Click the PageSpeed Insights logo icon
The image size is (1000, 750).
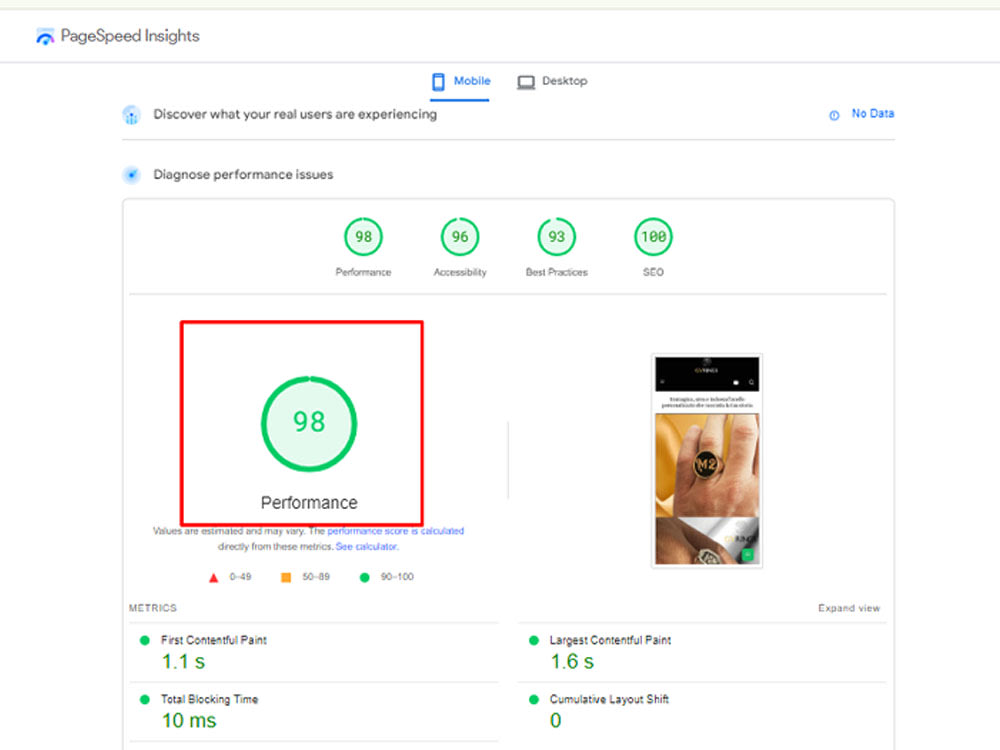[45, 36]
